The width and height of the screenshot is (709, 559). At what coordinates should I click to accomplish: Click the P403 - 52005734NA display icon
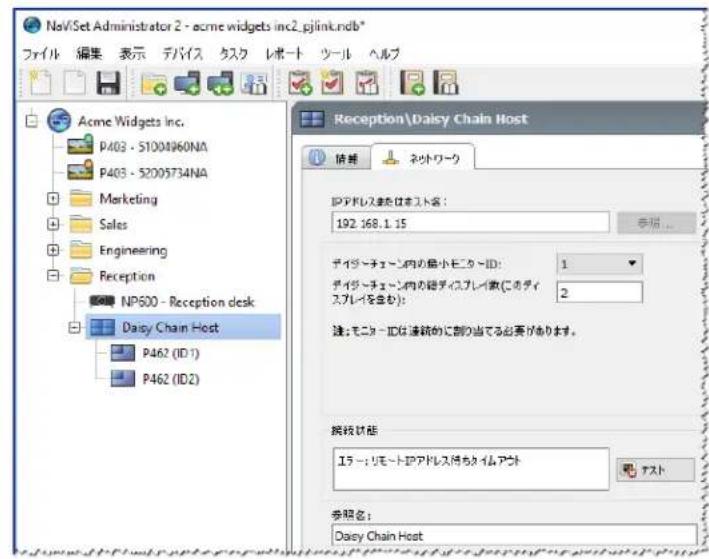pos(80,171)
